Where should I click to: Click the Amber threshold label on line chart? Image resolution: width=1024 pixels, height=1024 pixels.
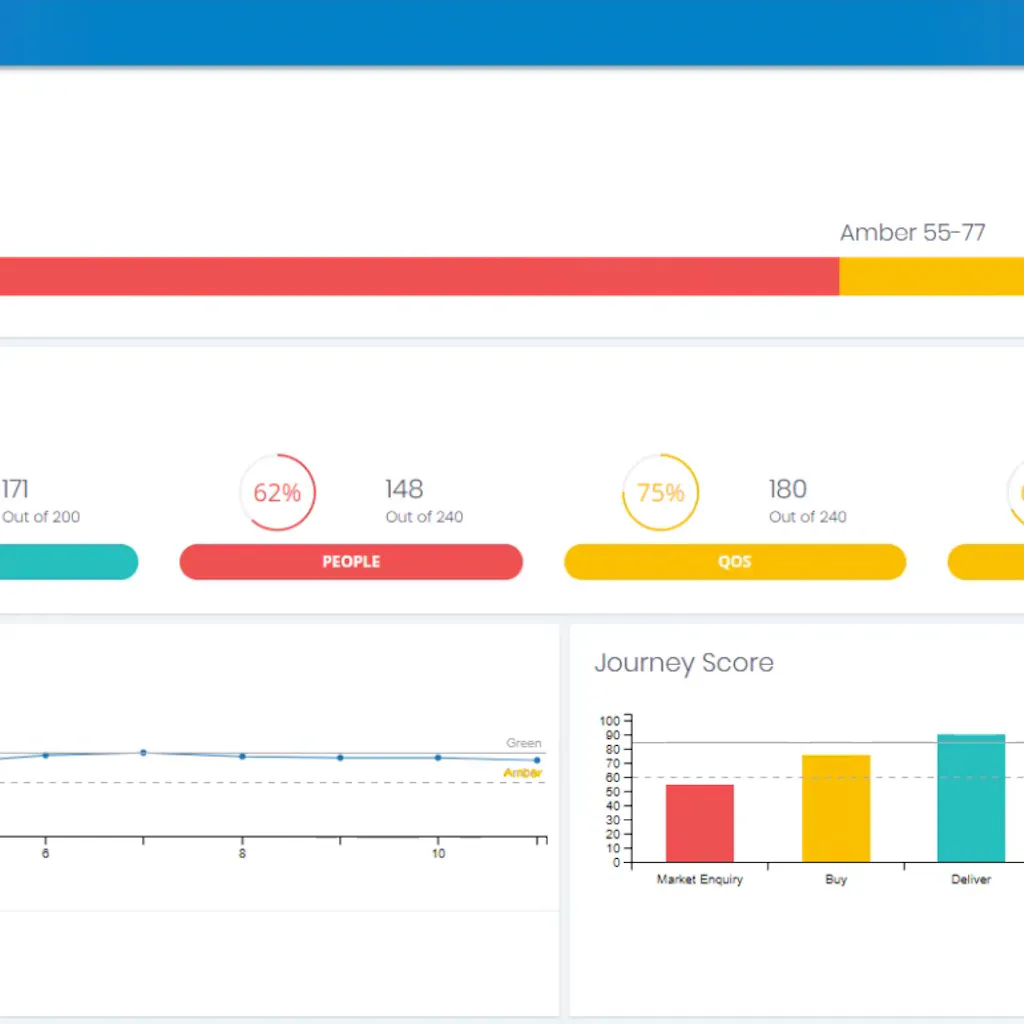point(523,773)
